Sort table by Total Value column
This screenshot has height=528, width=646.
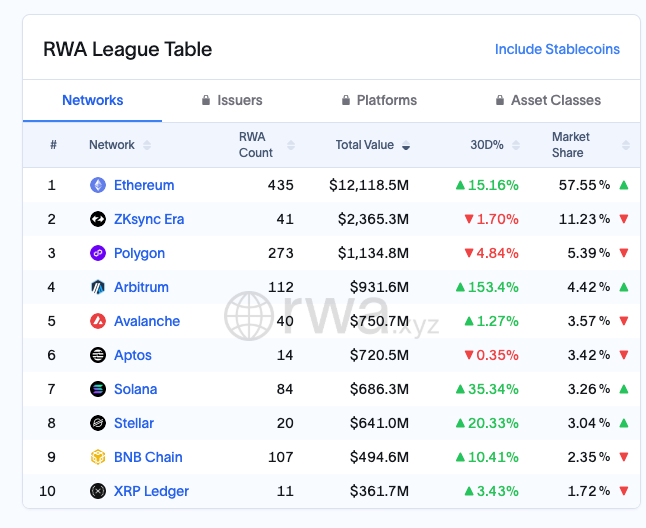(372, 145)
